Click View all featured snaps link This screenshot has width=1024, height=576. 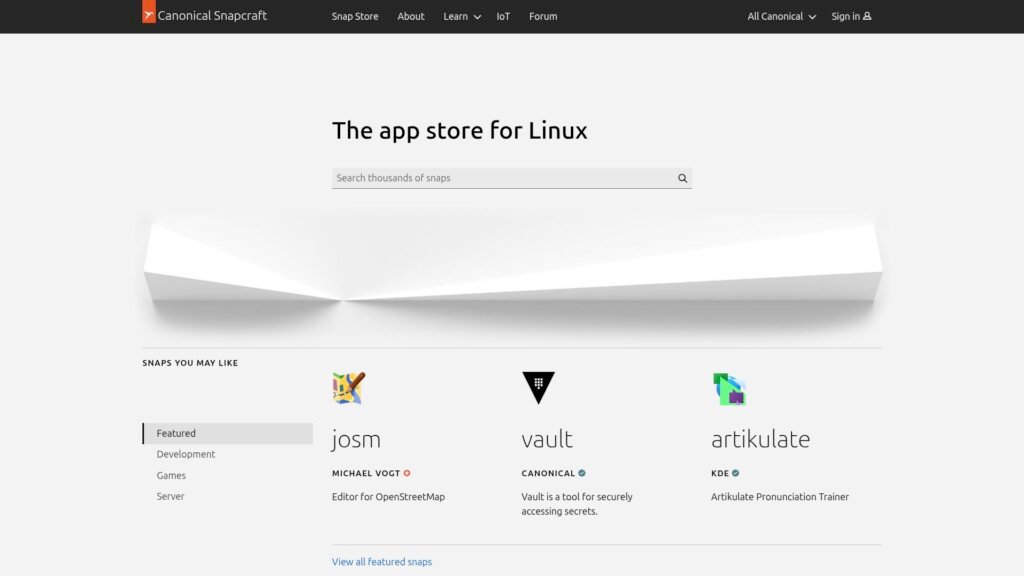coord(381,562)
